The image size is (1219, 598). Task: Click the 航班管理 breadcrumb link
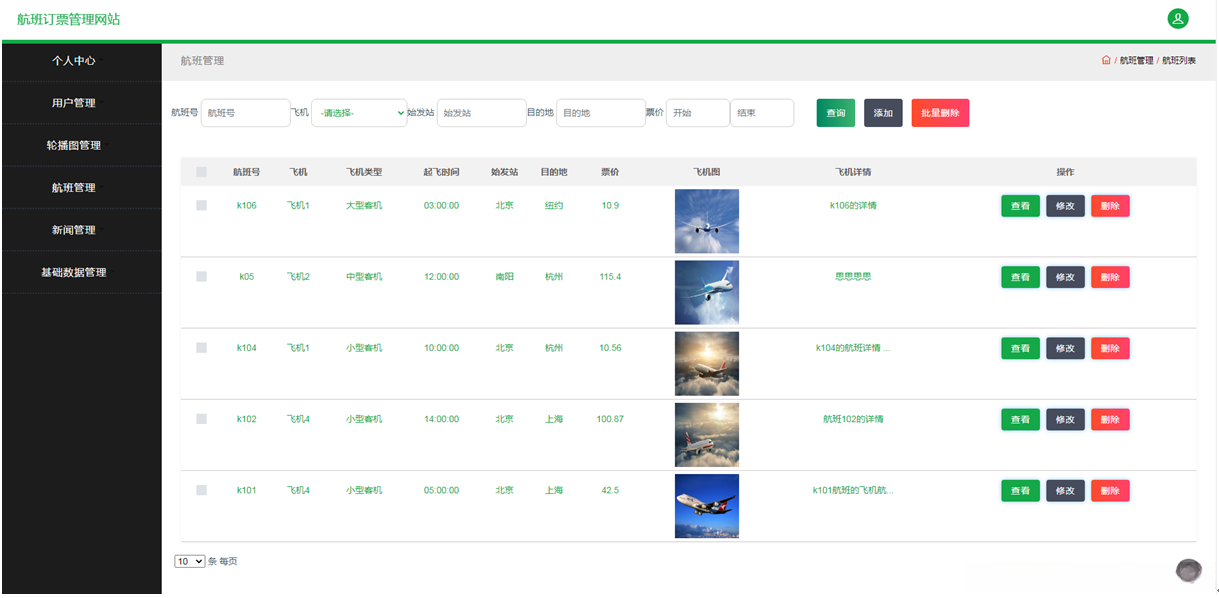[1136, 60]
